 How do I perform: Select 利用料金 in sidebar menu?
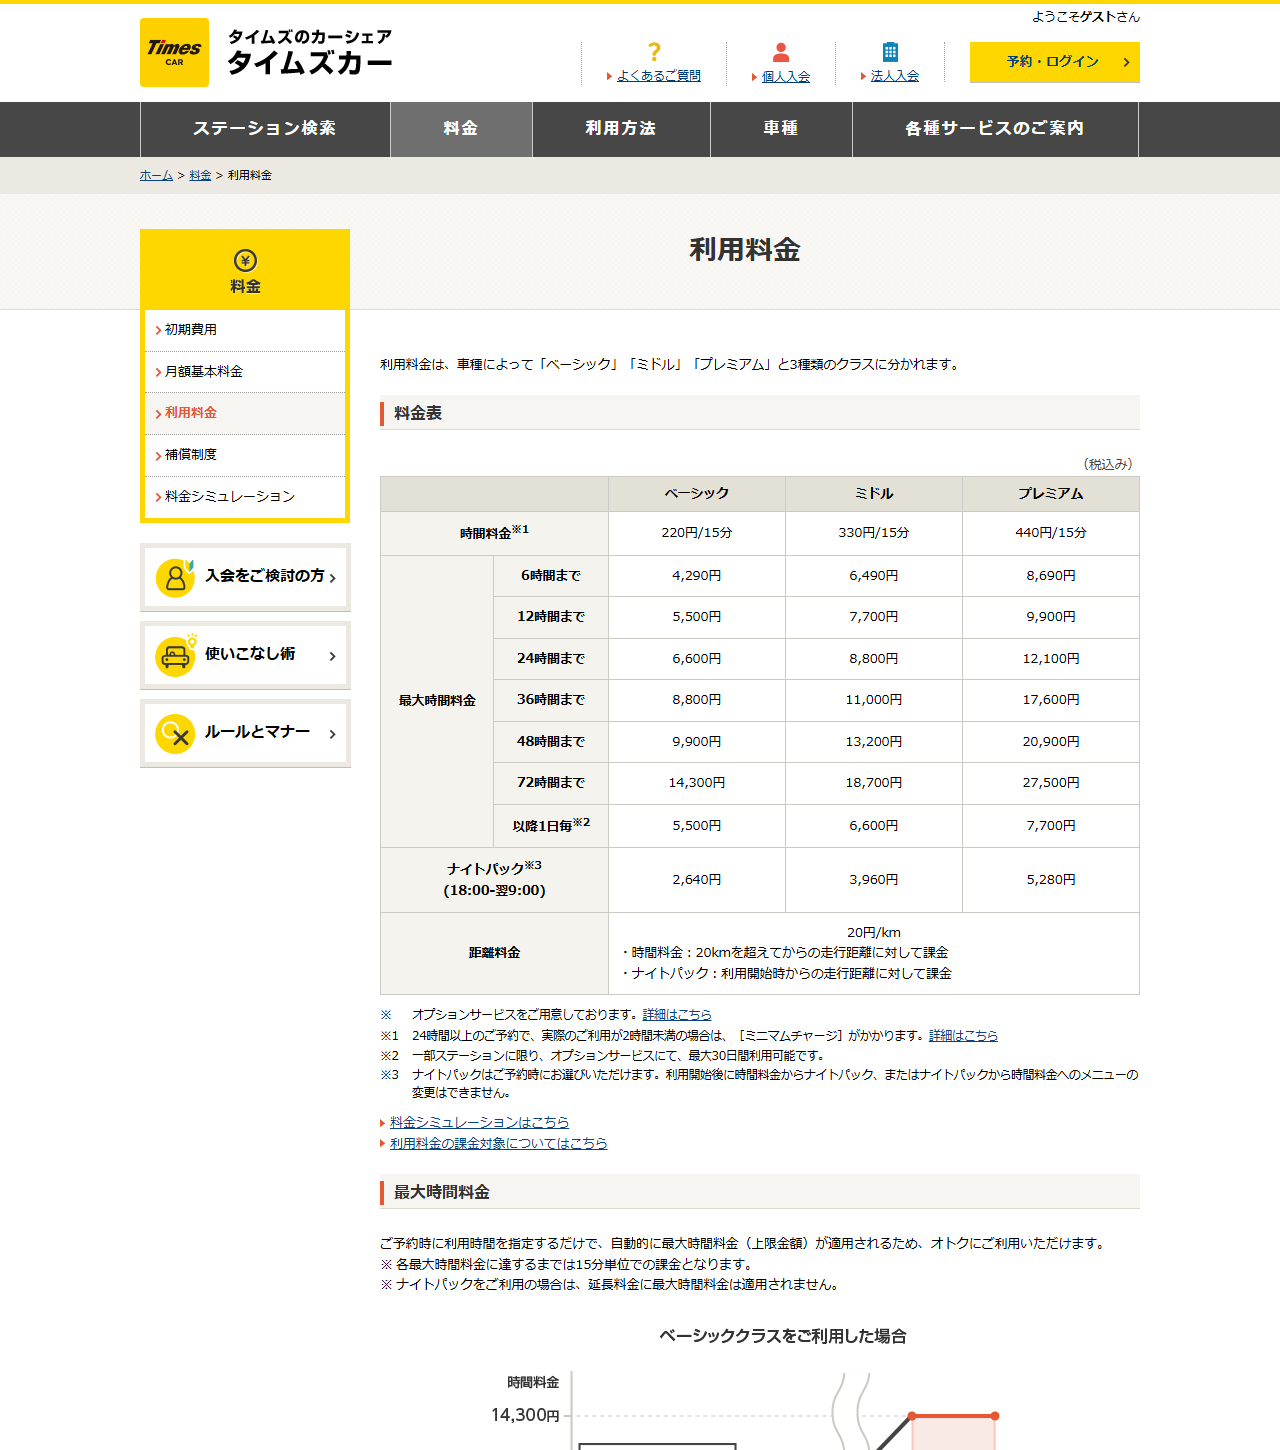point(245,413)
